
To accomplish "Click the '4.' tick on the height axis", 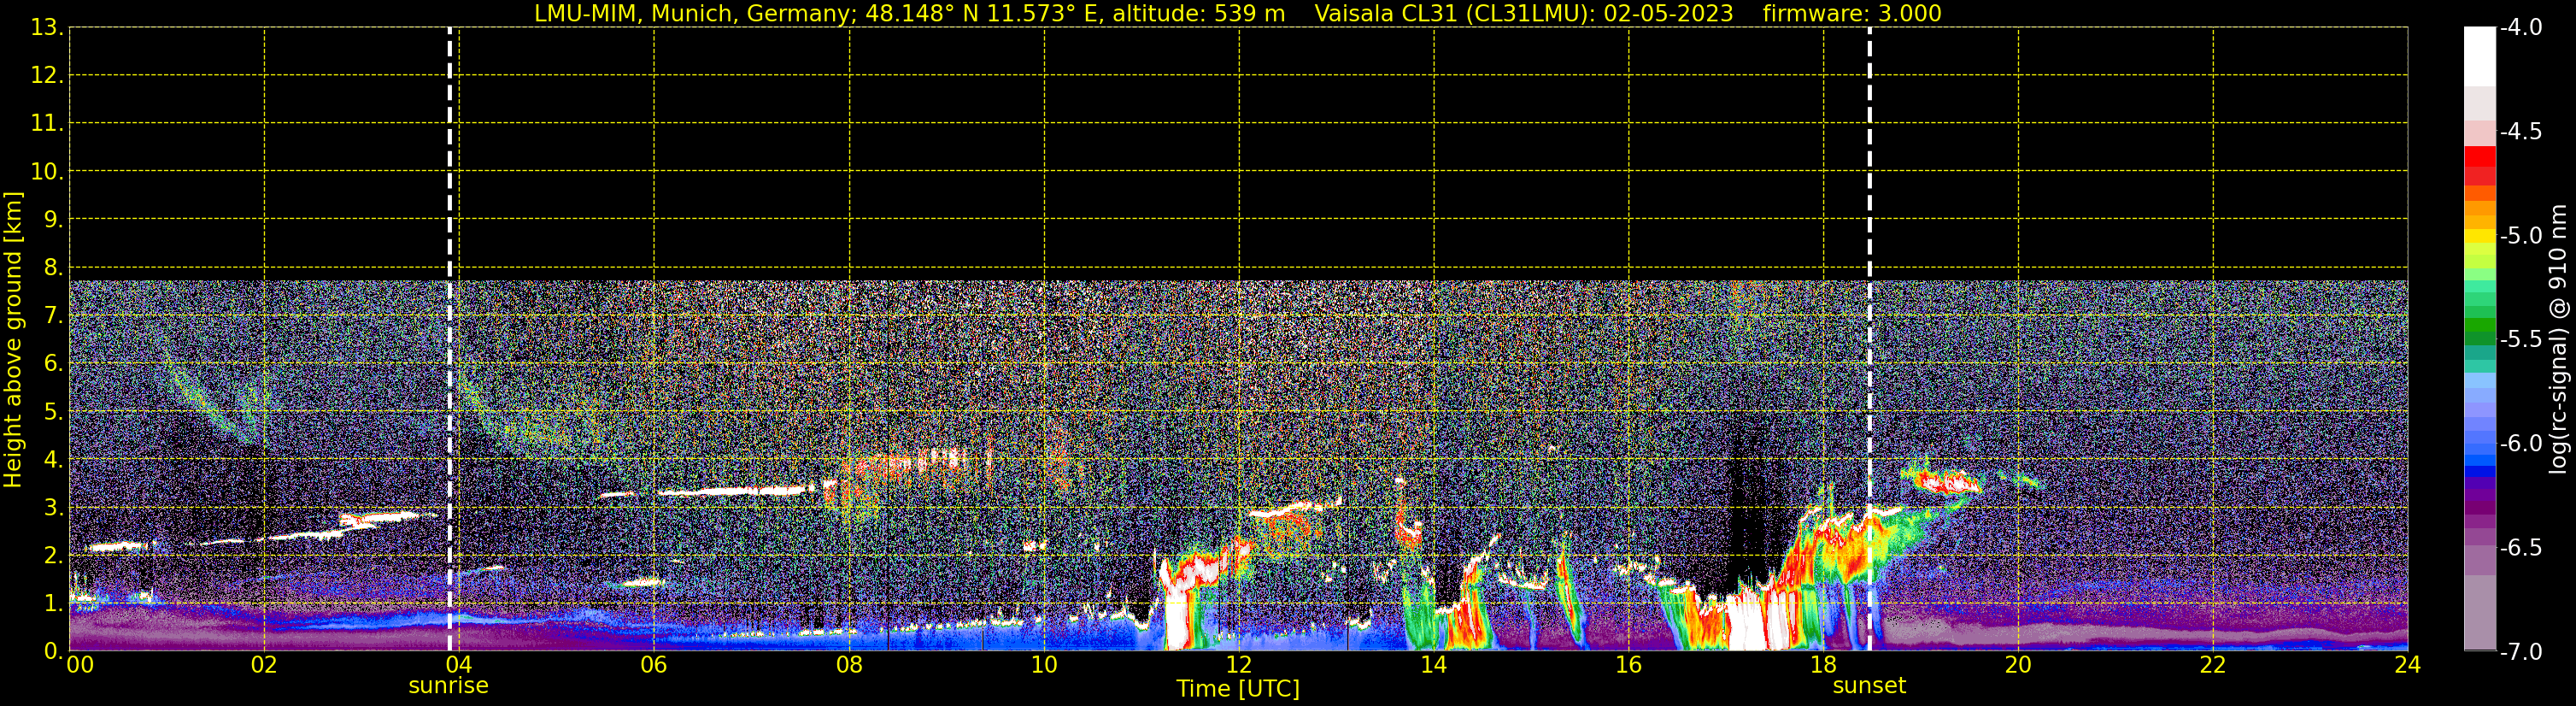I will [52, 460].
